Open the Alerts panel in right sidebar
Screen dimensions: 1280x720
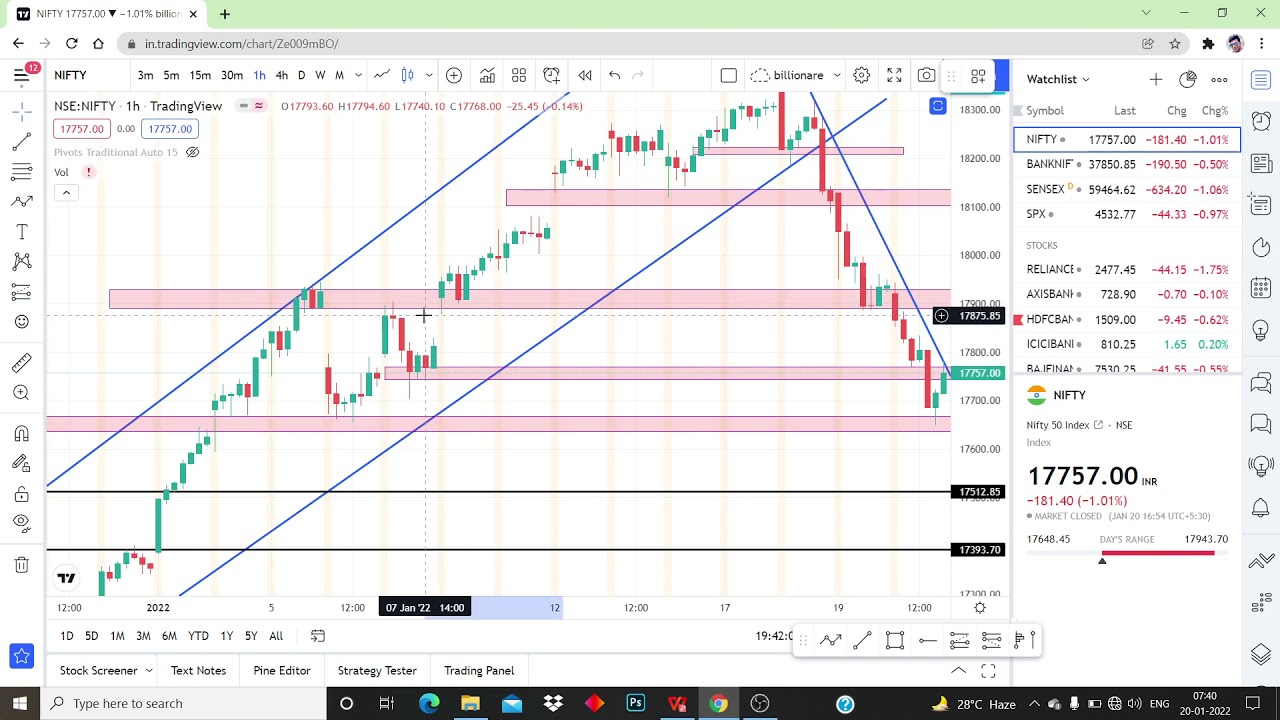point(1261,119)
